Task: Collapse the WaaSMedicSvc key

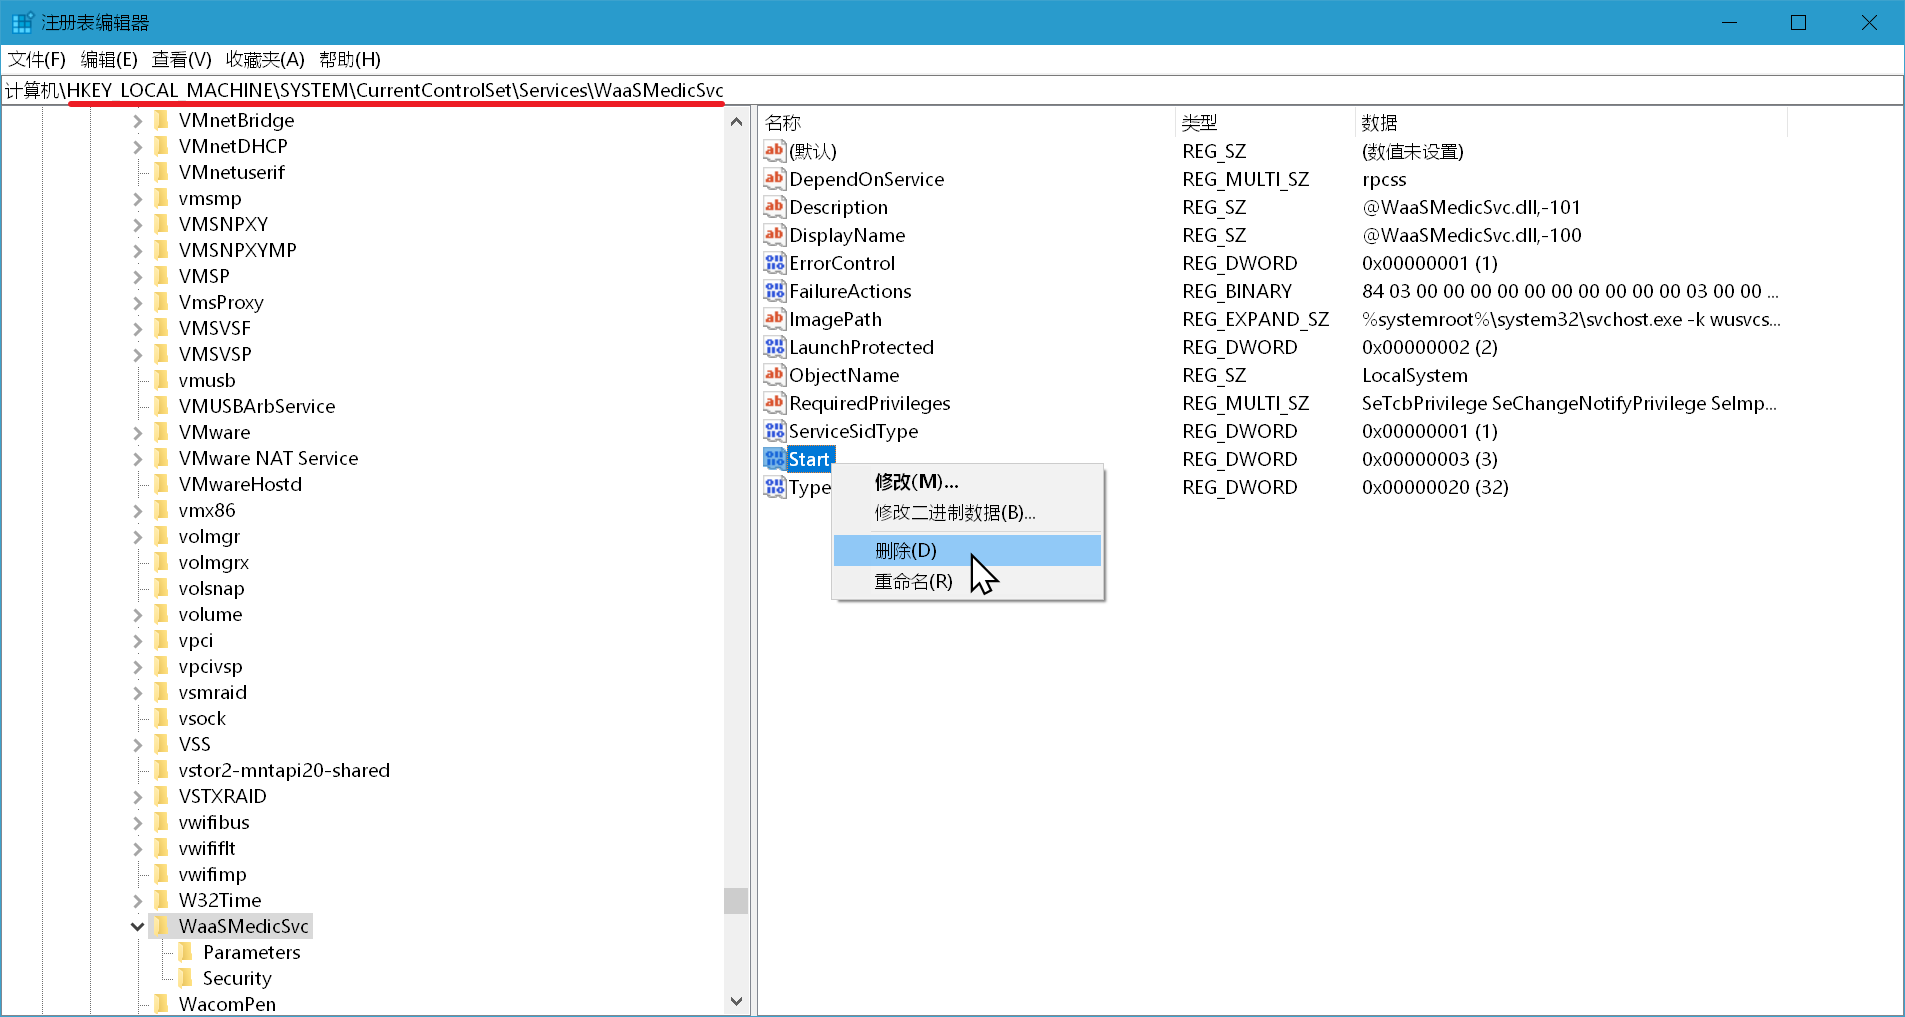Action: click(137, 926)
